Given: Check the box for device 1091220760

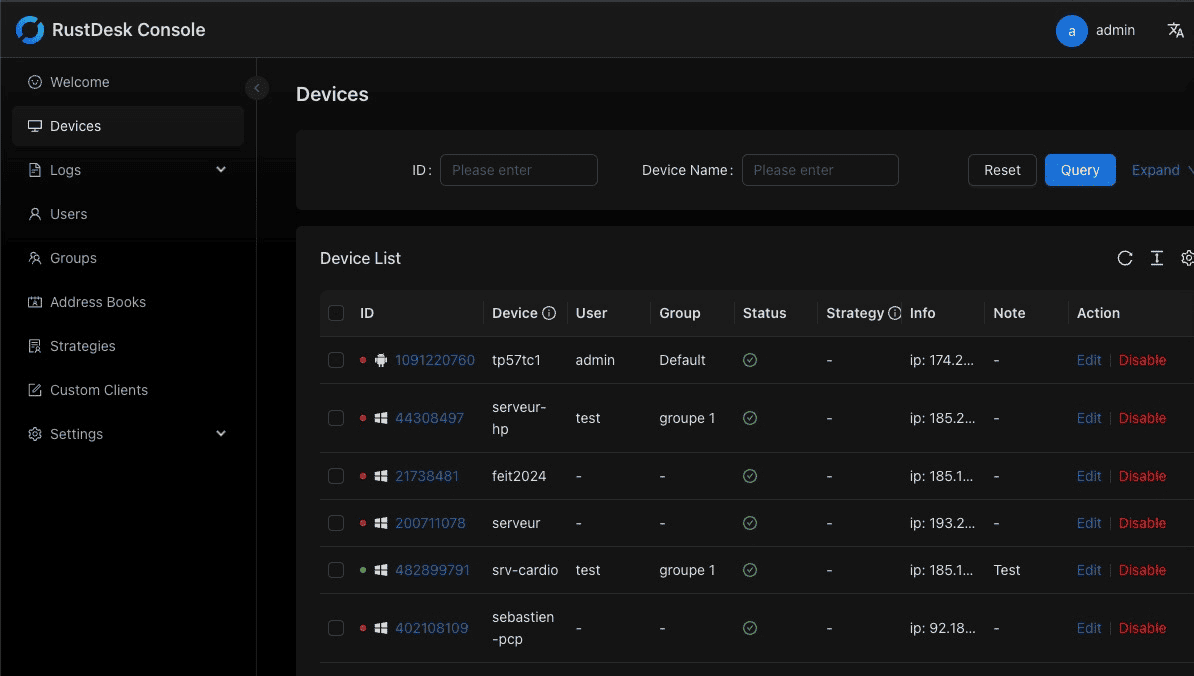Looking at the screenshot, I should click(x=336, y=360).
